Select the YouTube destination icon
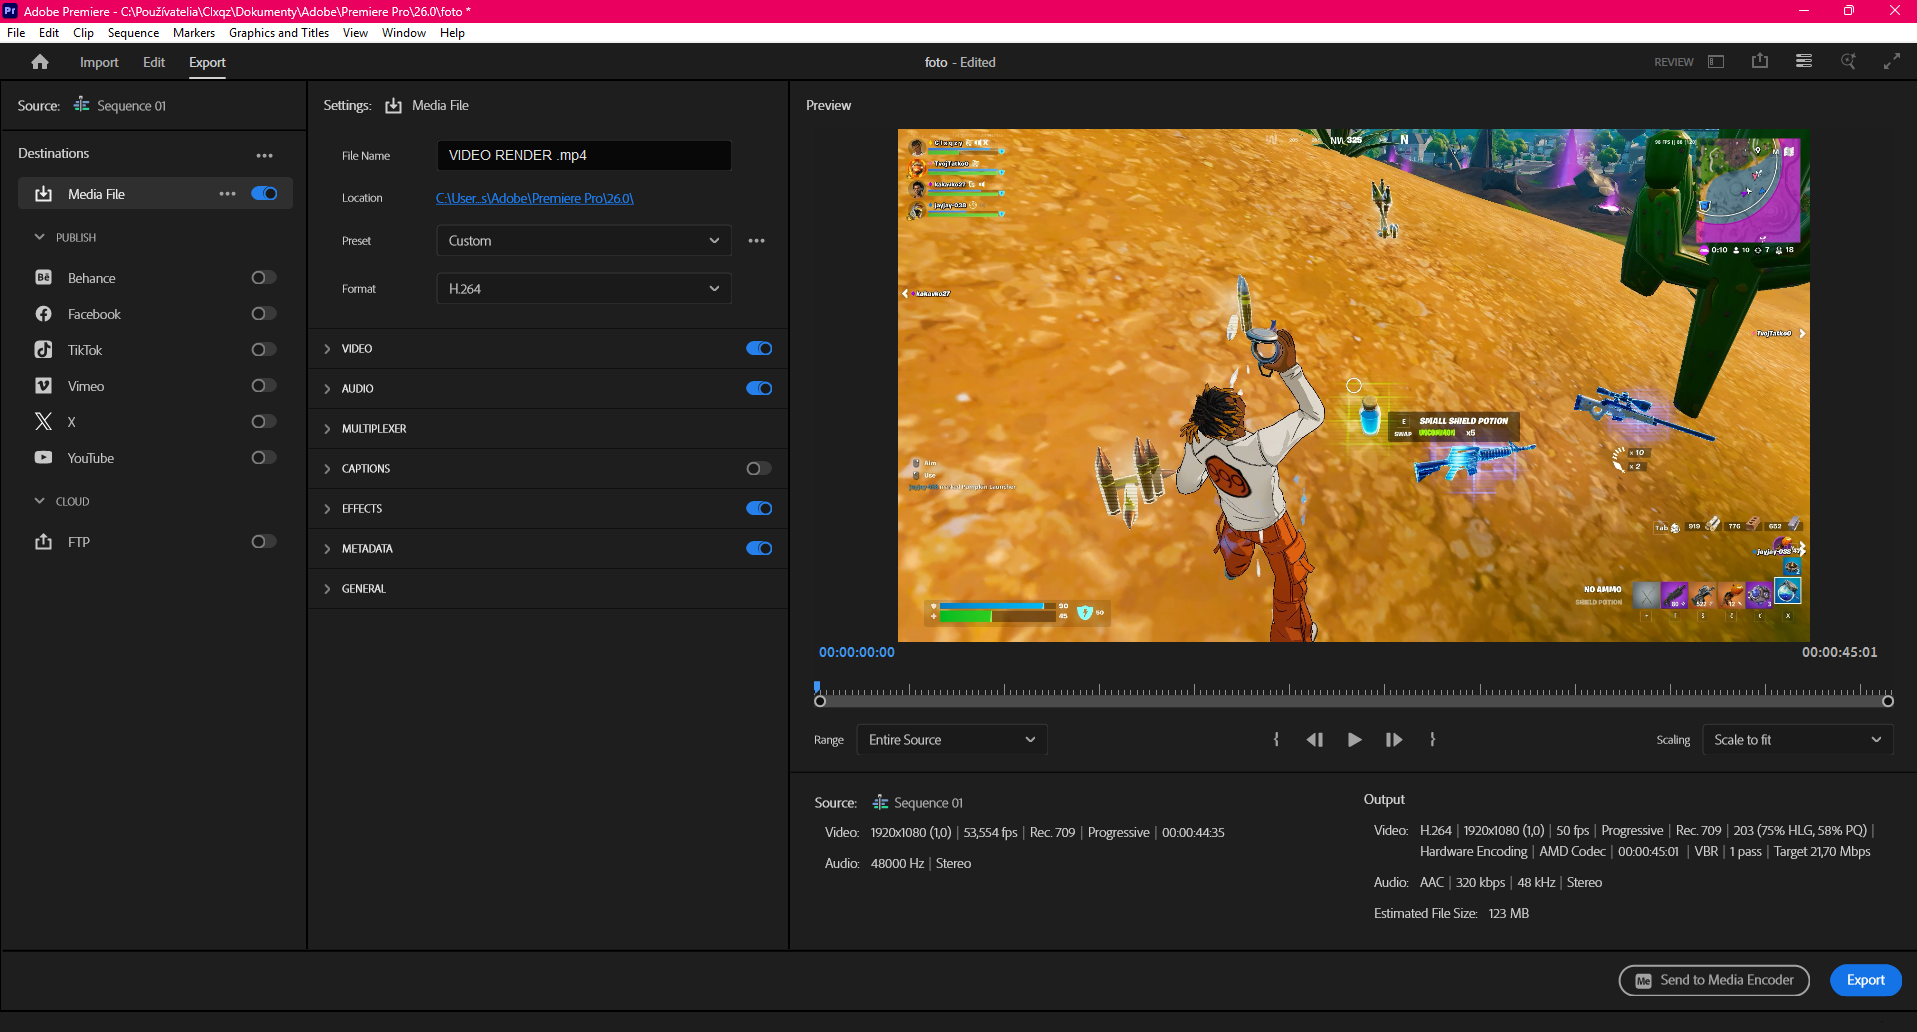Screen dimensions: 1917x1032 [x=43, y=457]
